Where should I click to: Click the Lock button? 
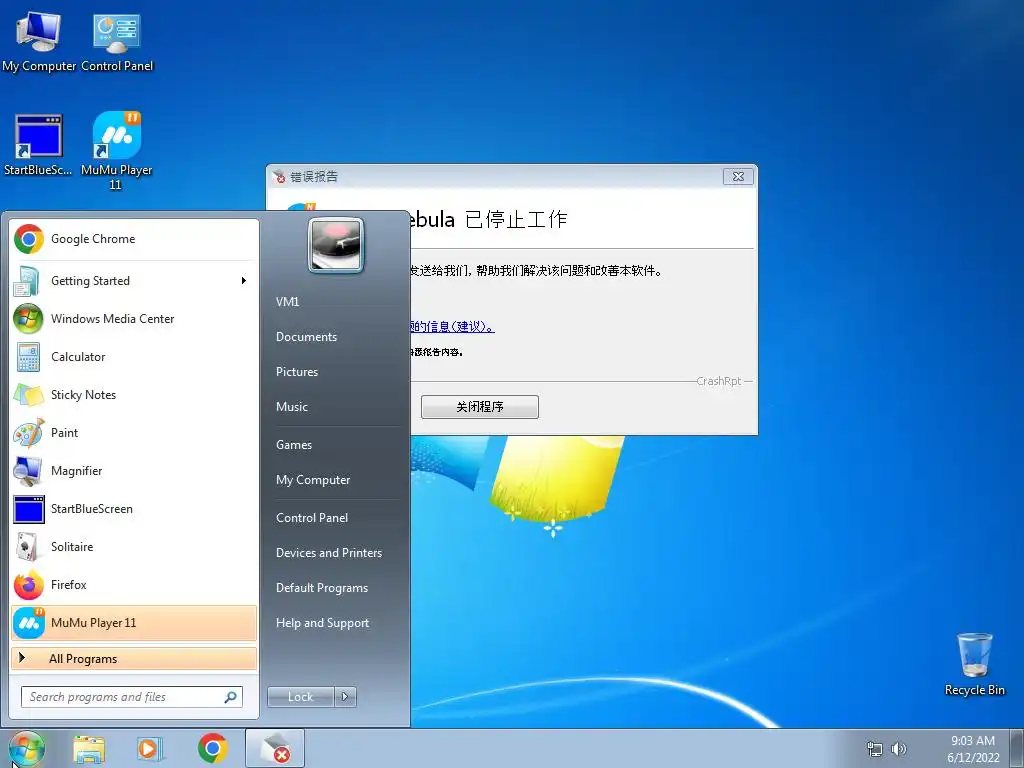point(301,697)
